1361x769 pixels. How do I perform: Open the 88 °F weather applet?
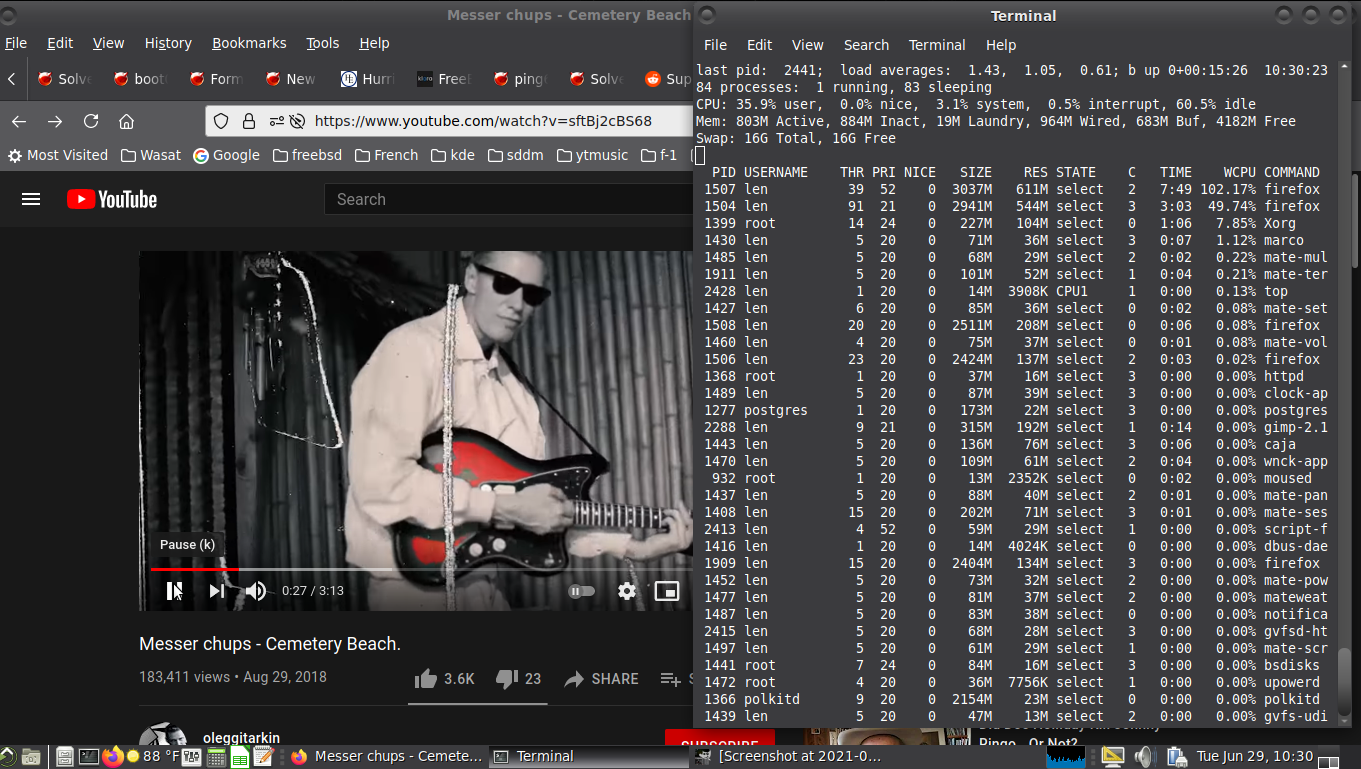coord(153,757)
